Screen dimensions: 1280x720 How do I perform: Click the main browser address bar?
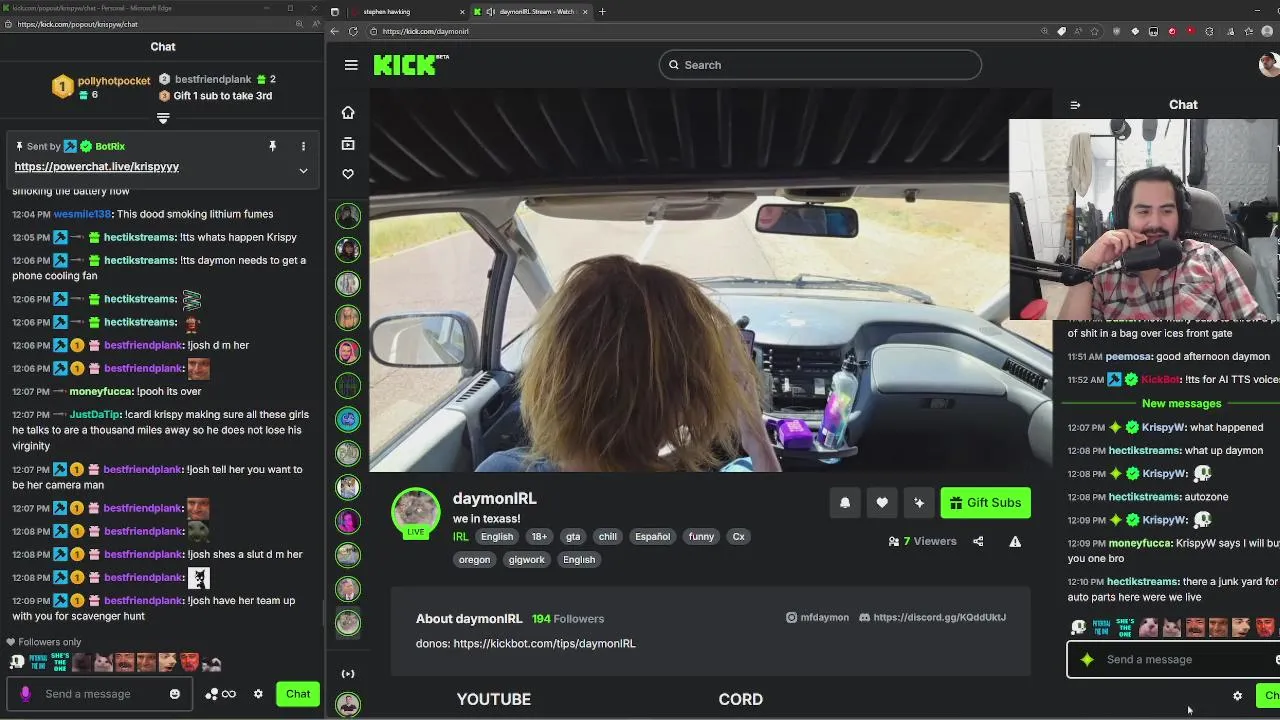pyautogui.click(x=700, y=31)
